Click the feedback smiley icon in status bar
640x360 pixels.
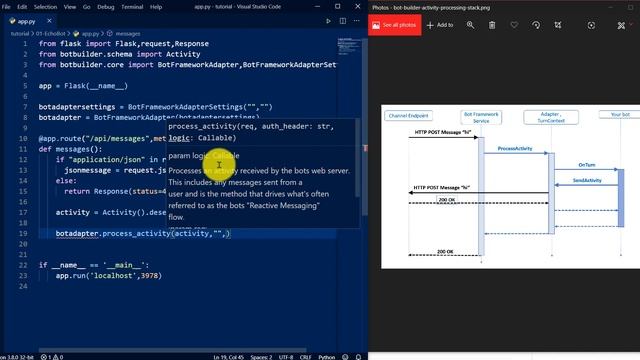coord(345,357)
